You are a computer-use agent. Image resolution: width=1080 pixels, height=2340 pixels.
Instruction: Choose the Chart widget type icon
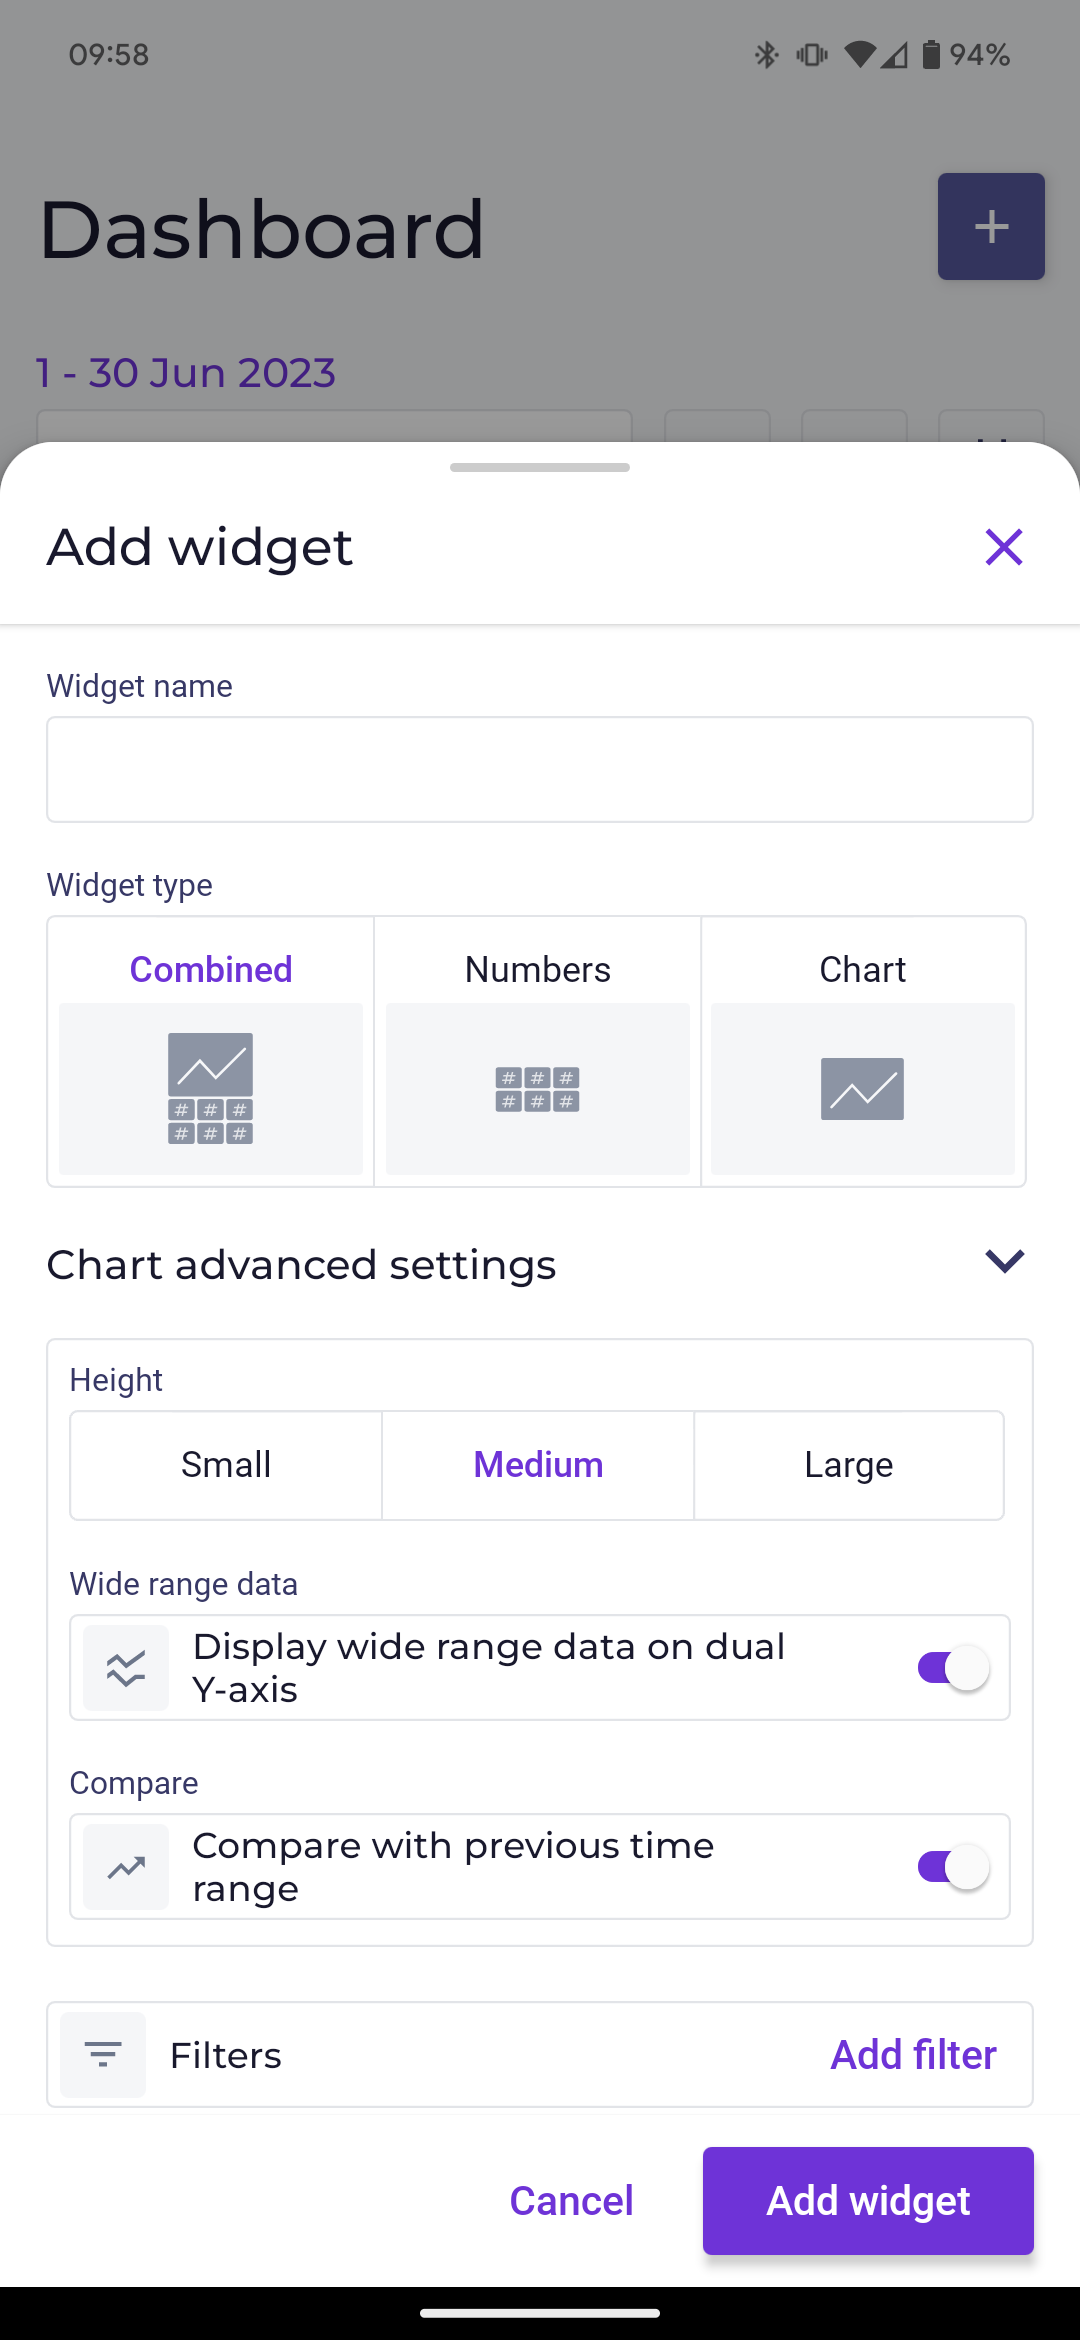click(x=862, y=1089)
